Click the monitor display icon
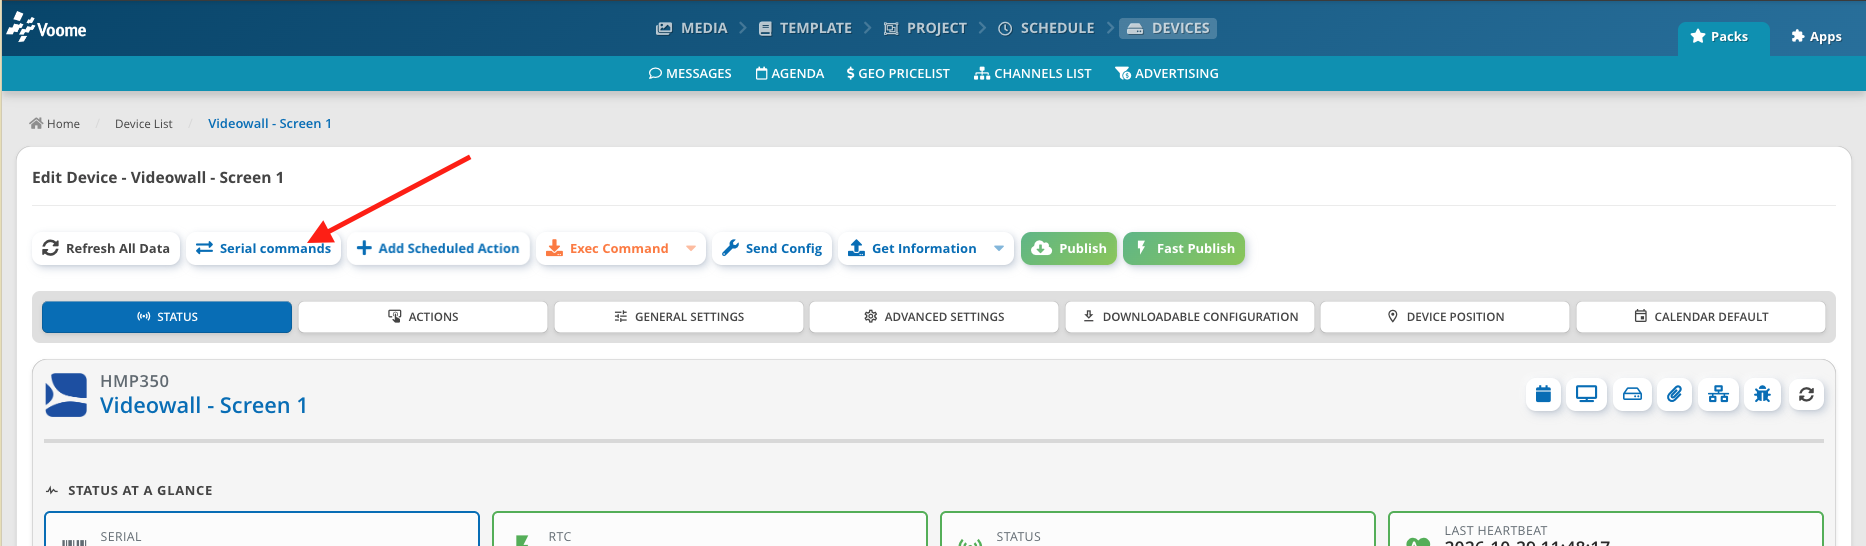 tap(1587, 394)
